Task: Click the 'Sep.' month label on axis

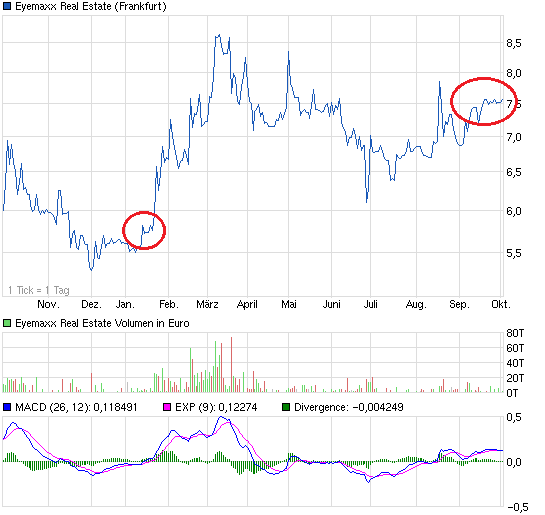Action: [x=459, y=305]
